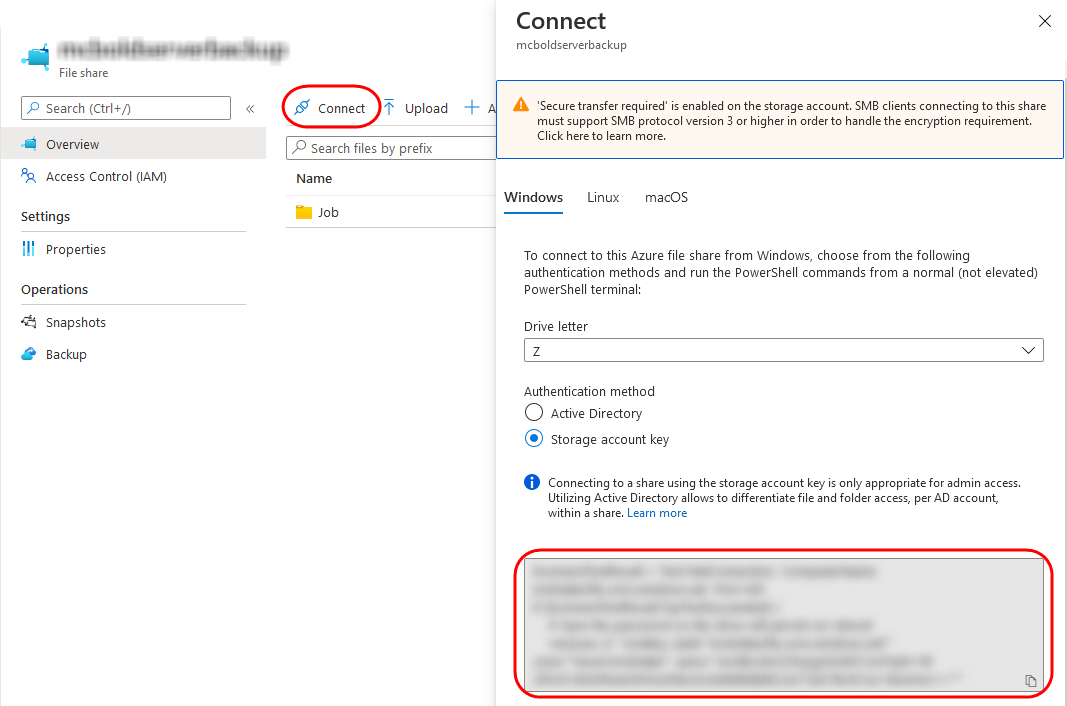Select Active Directory authentication method
The height and width of the screenshot is (706, 1067).
click(534, 413)
